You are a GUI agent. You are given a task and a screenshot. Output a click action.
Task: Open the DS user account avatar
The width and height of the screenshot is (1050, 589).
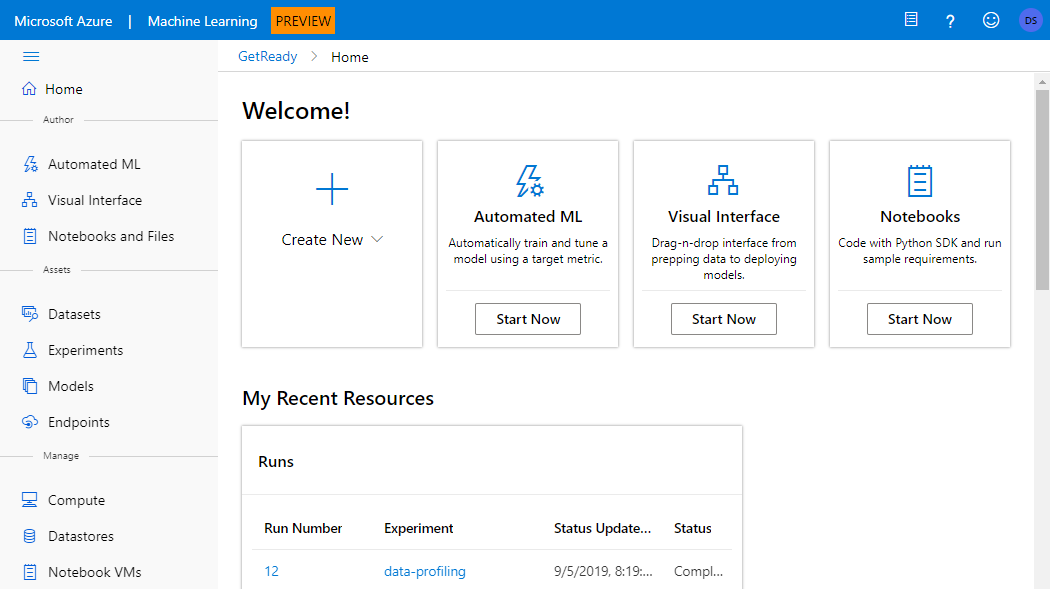(x=1031, y=20)
